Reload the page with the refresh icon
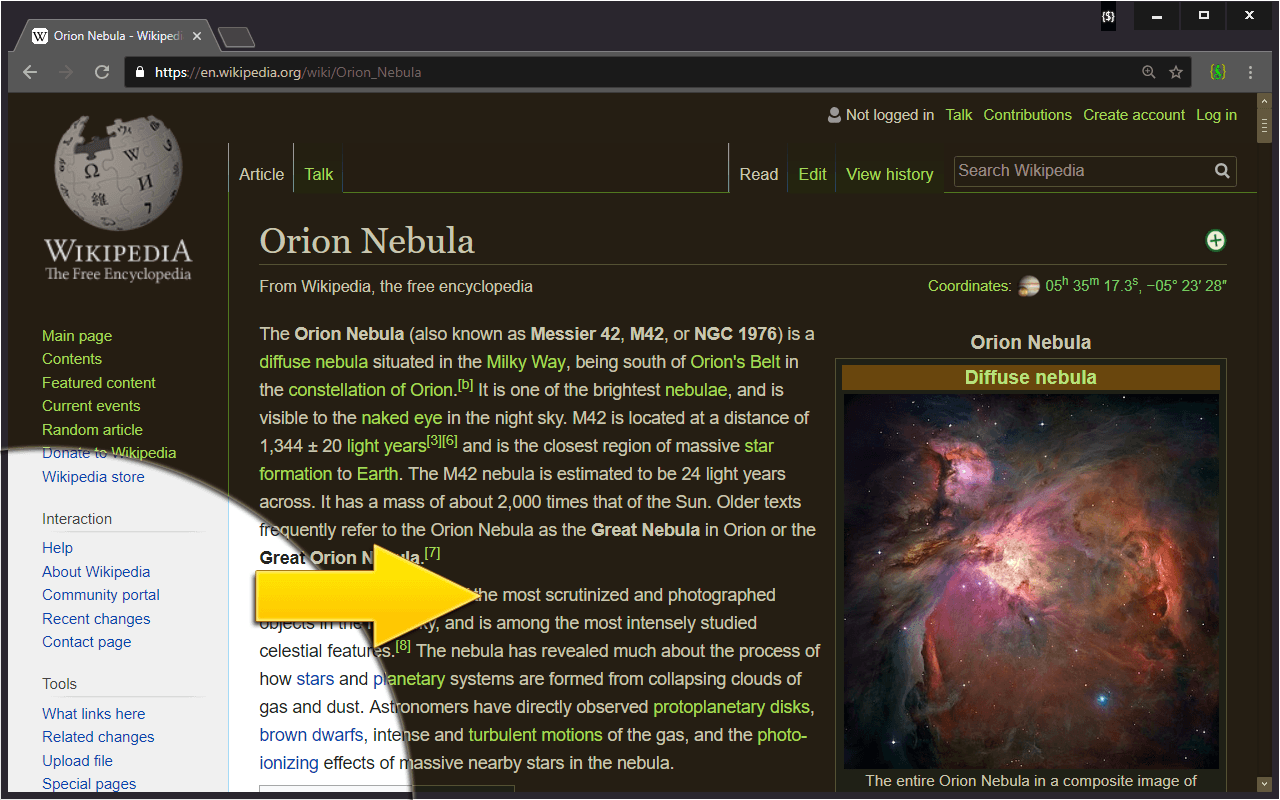 (102, 72)
